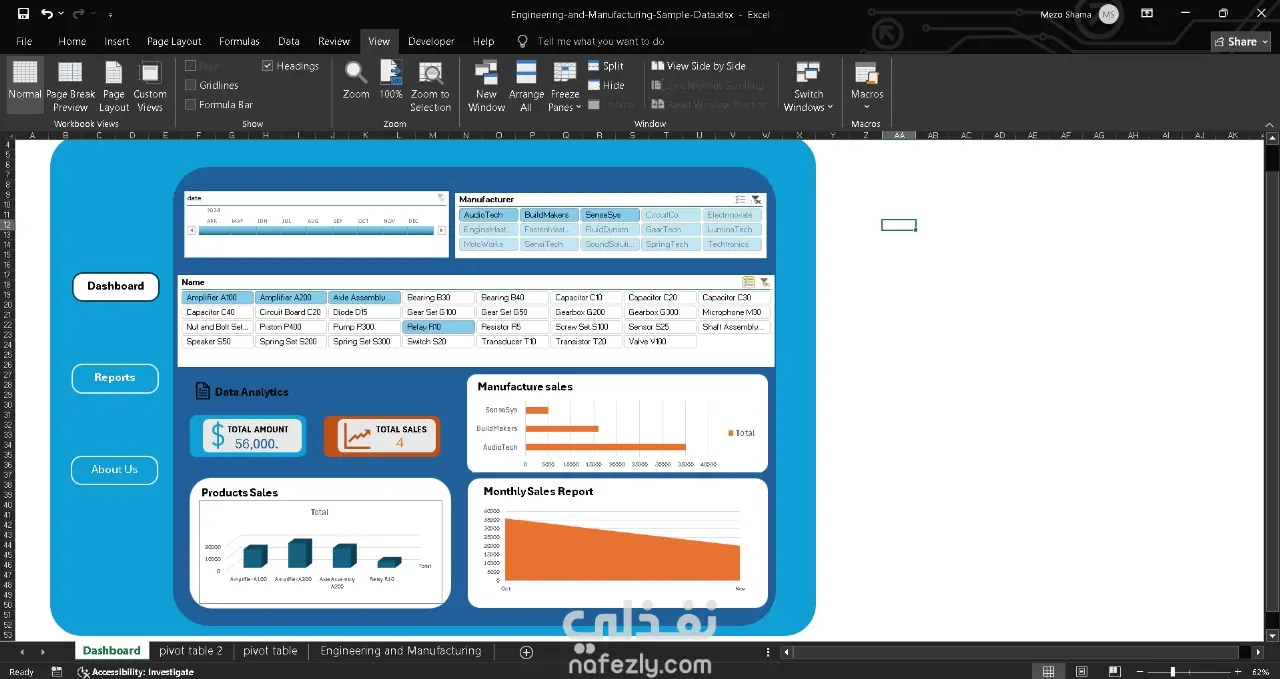Image resolution: width=1280 pixels, height=679 pixels.
Task: Open Customize Quick Access Toolbar dropdown
Action: 110,15
